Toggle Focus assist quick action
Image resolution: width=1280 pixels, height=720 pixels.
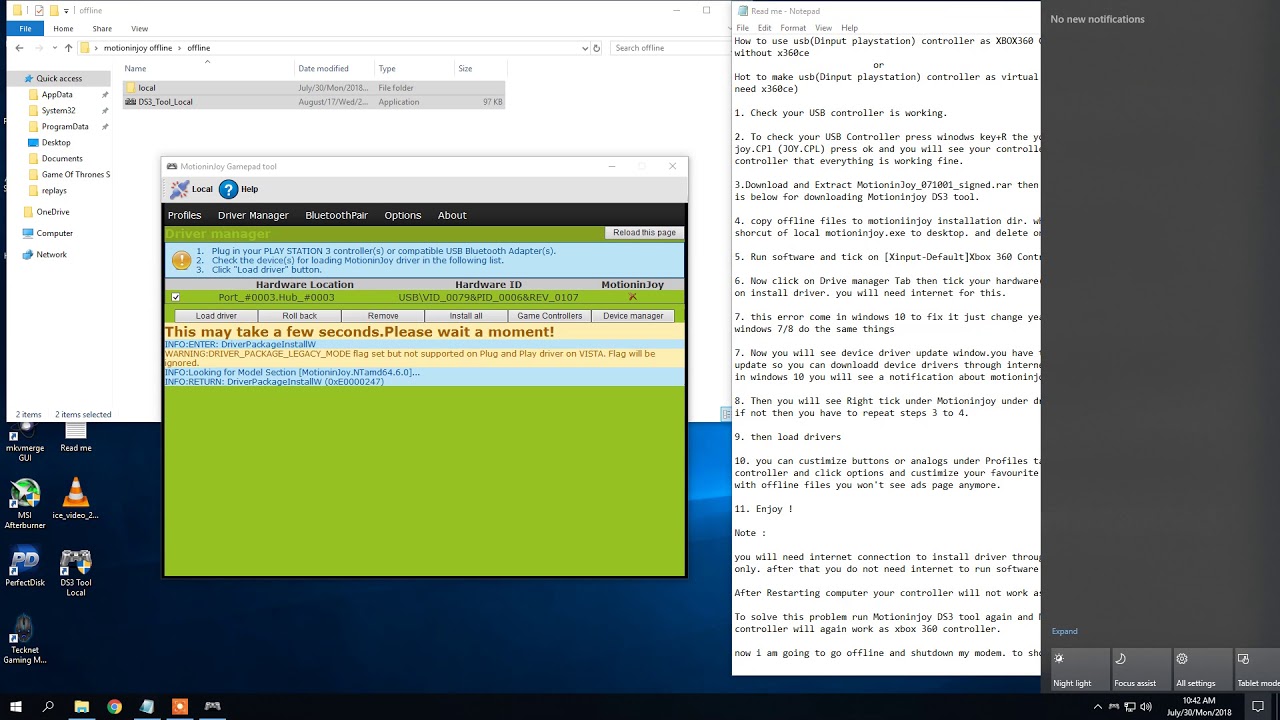(x=1141, y=669)
